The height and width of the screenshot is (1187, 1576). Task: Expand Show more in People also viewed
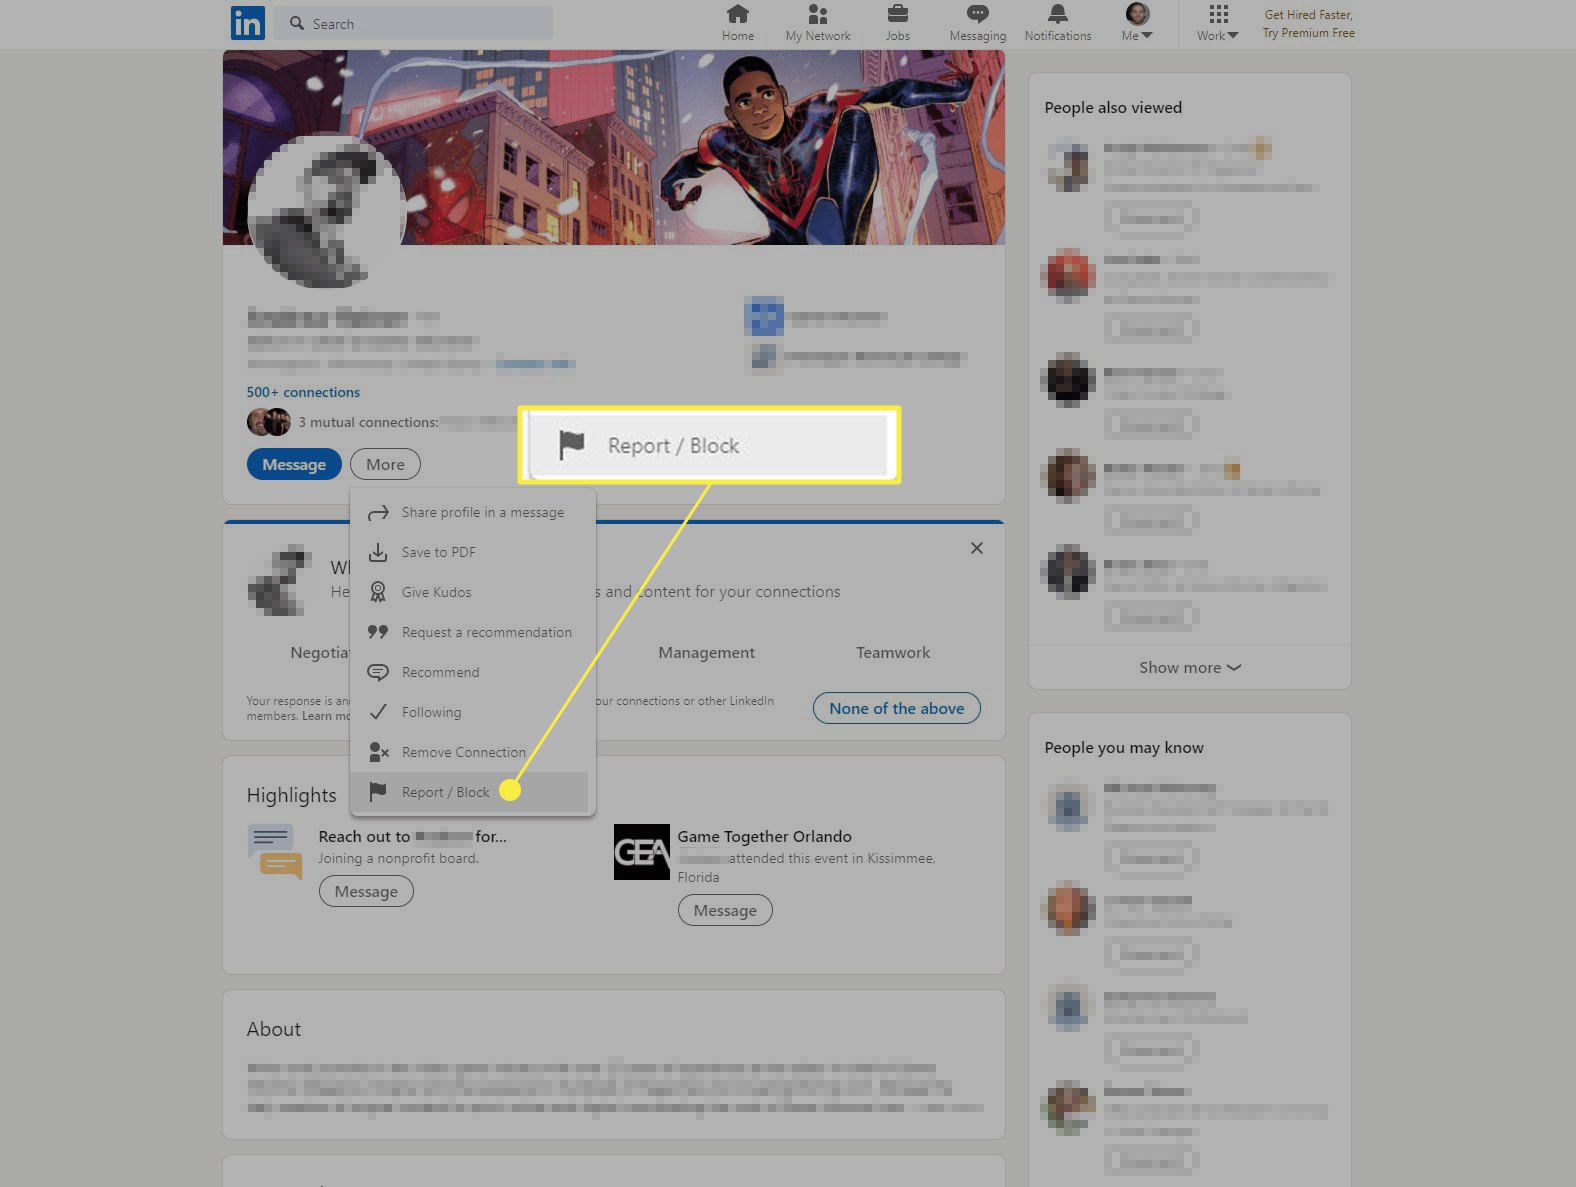(1190, 667)
